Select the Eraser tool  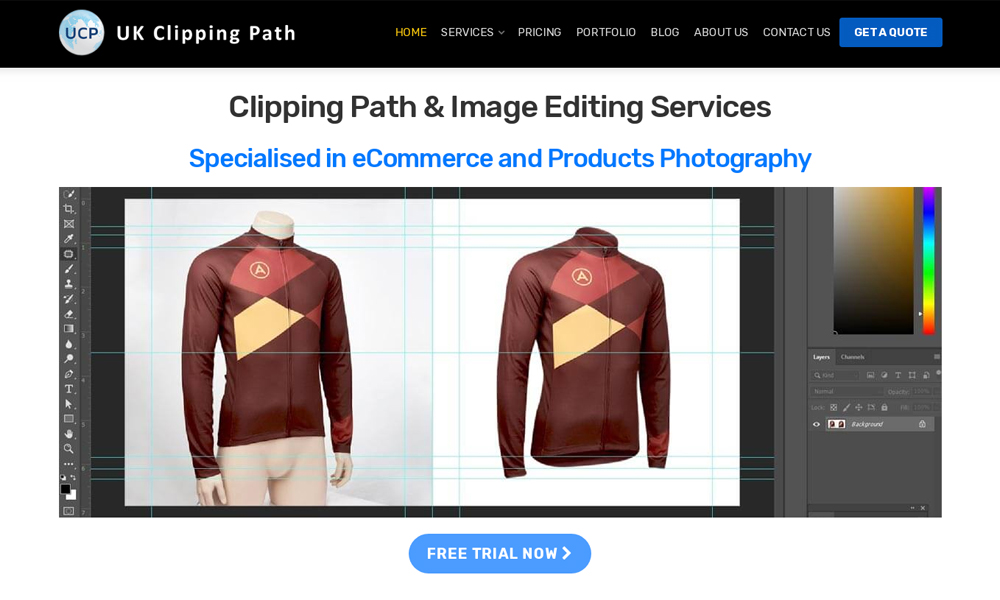pyautogui.click(x=69, y=314)
